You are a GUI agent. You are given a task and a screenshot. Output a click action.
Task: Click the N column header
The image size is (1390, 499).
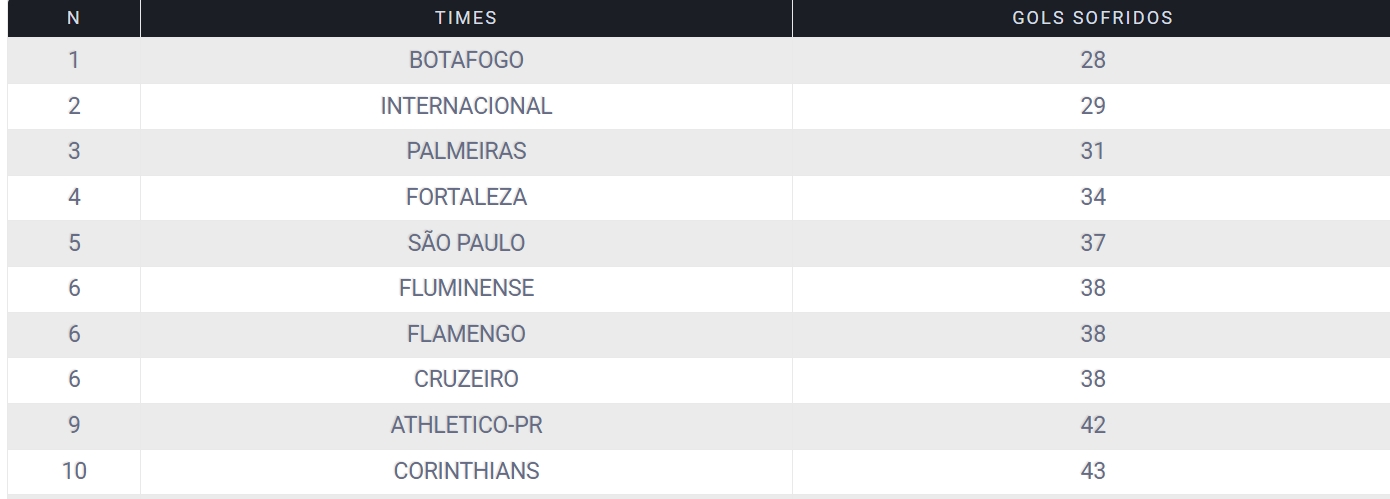click(73, 18)
